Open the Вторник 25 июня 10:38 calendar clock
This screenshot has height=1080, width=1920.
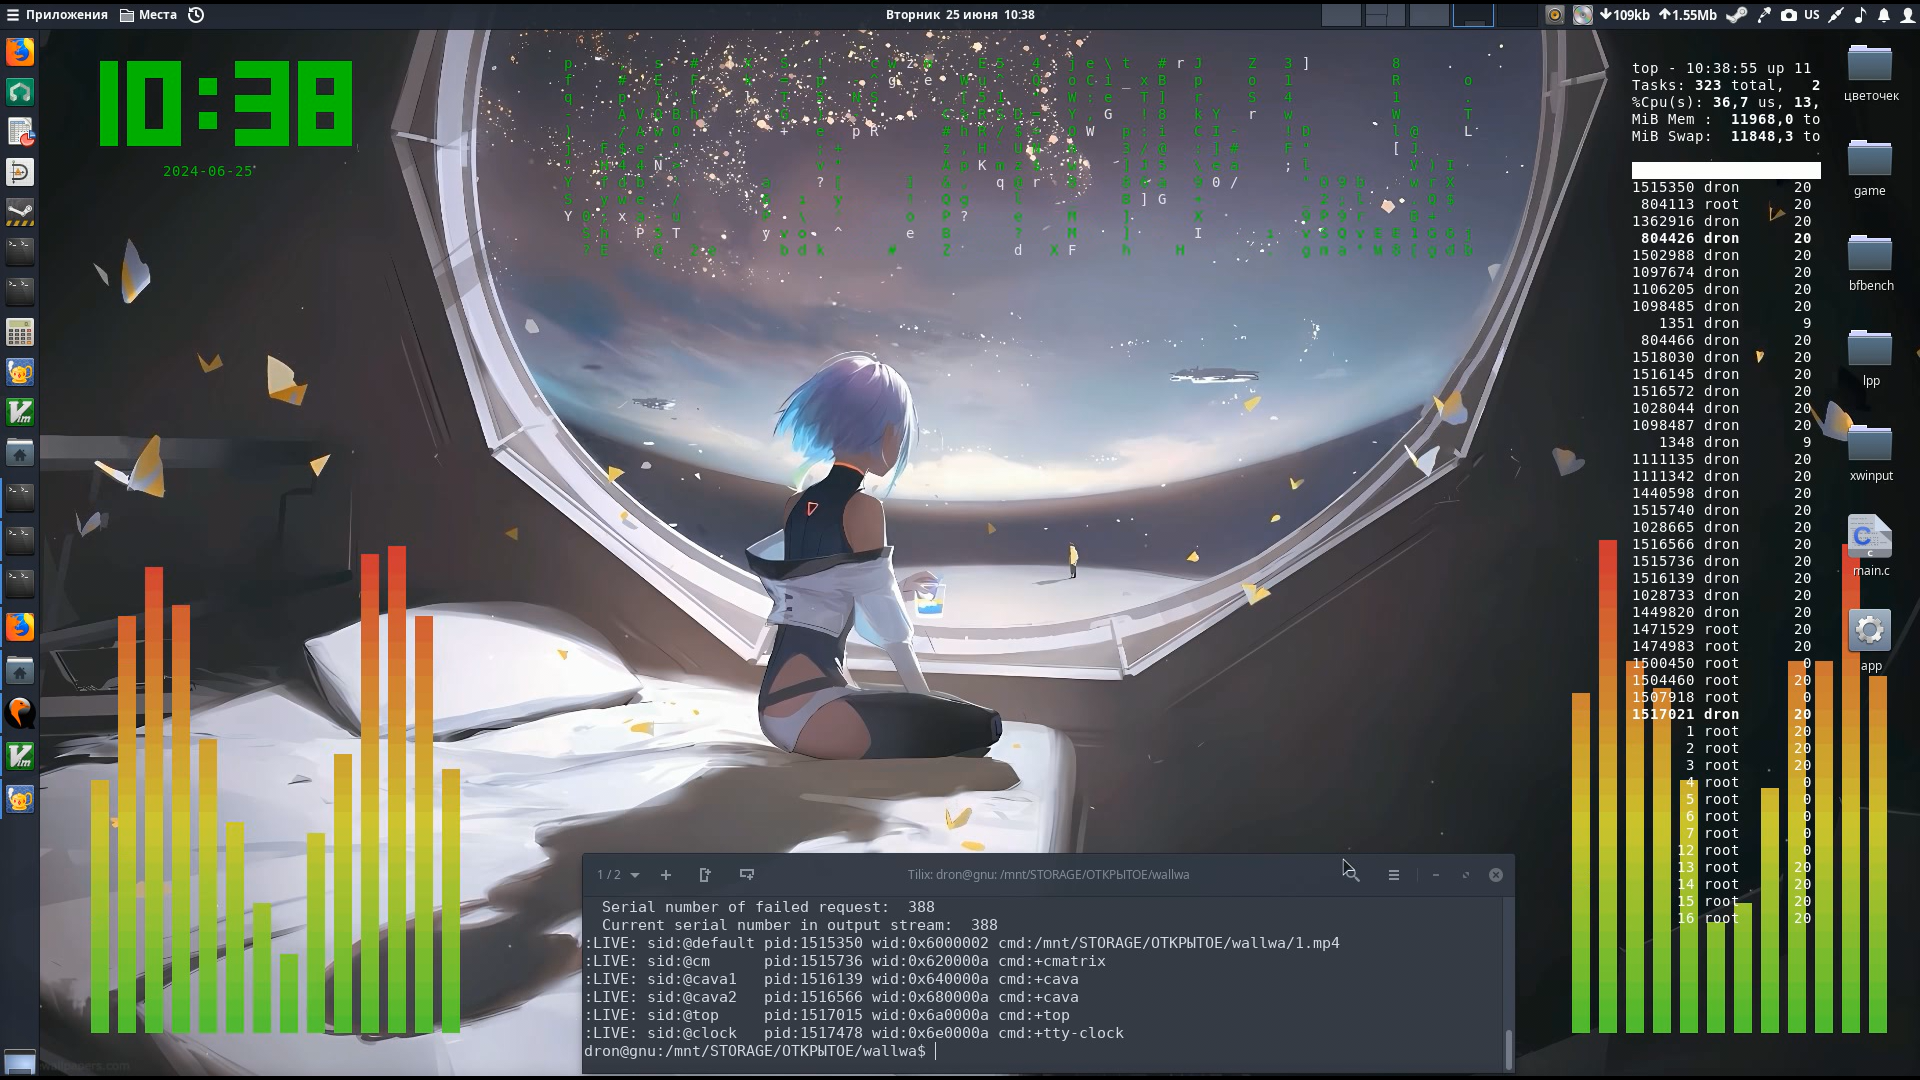(960, 15)
